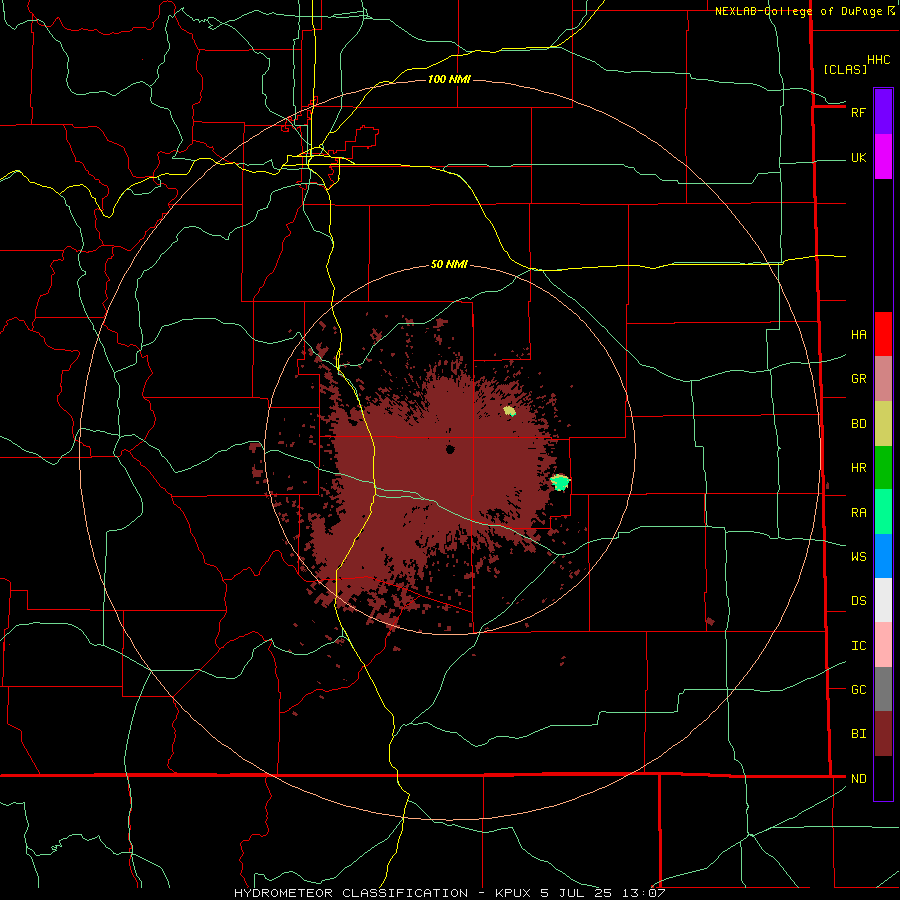Click the 'BI' legend label text
This screenshot has width=900, height=900.
[x=858, y=734]
